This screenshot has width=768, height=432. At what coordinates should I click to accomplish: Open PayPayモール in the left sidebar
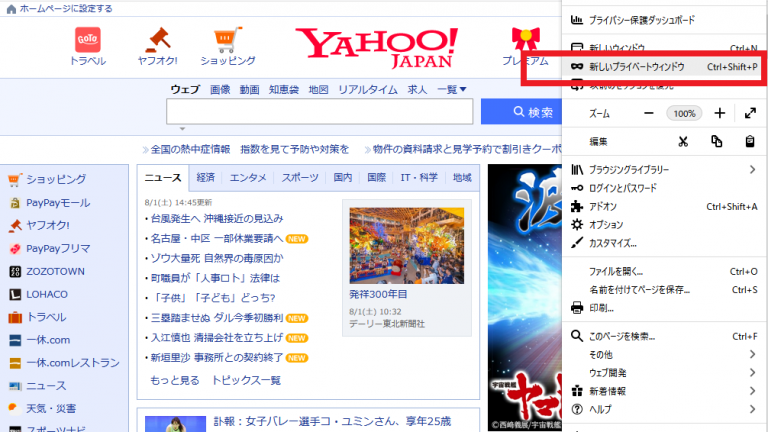[x=58, y=203]
